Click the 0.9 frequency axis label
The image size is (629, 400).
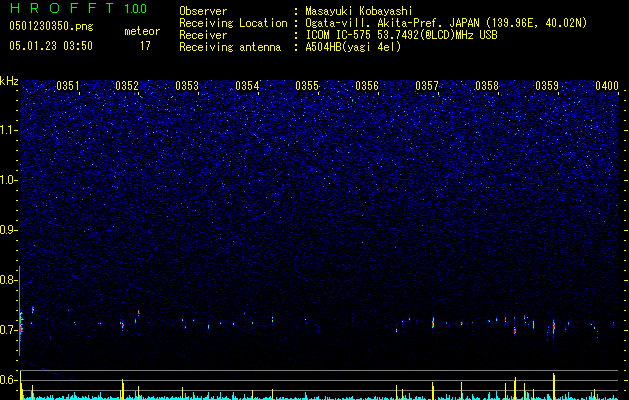click(8, 230)
